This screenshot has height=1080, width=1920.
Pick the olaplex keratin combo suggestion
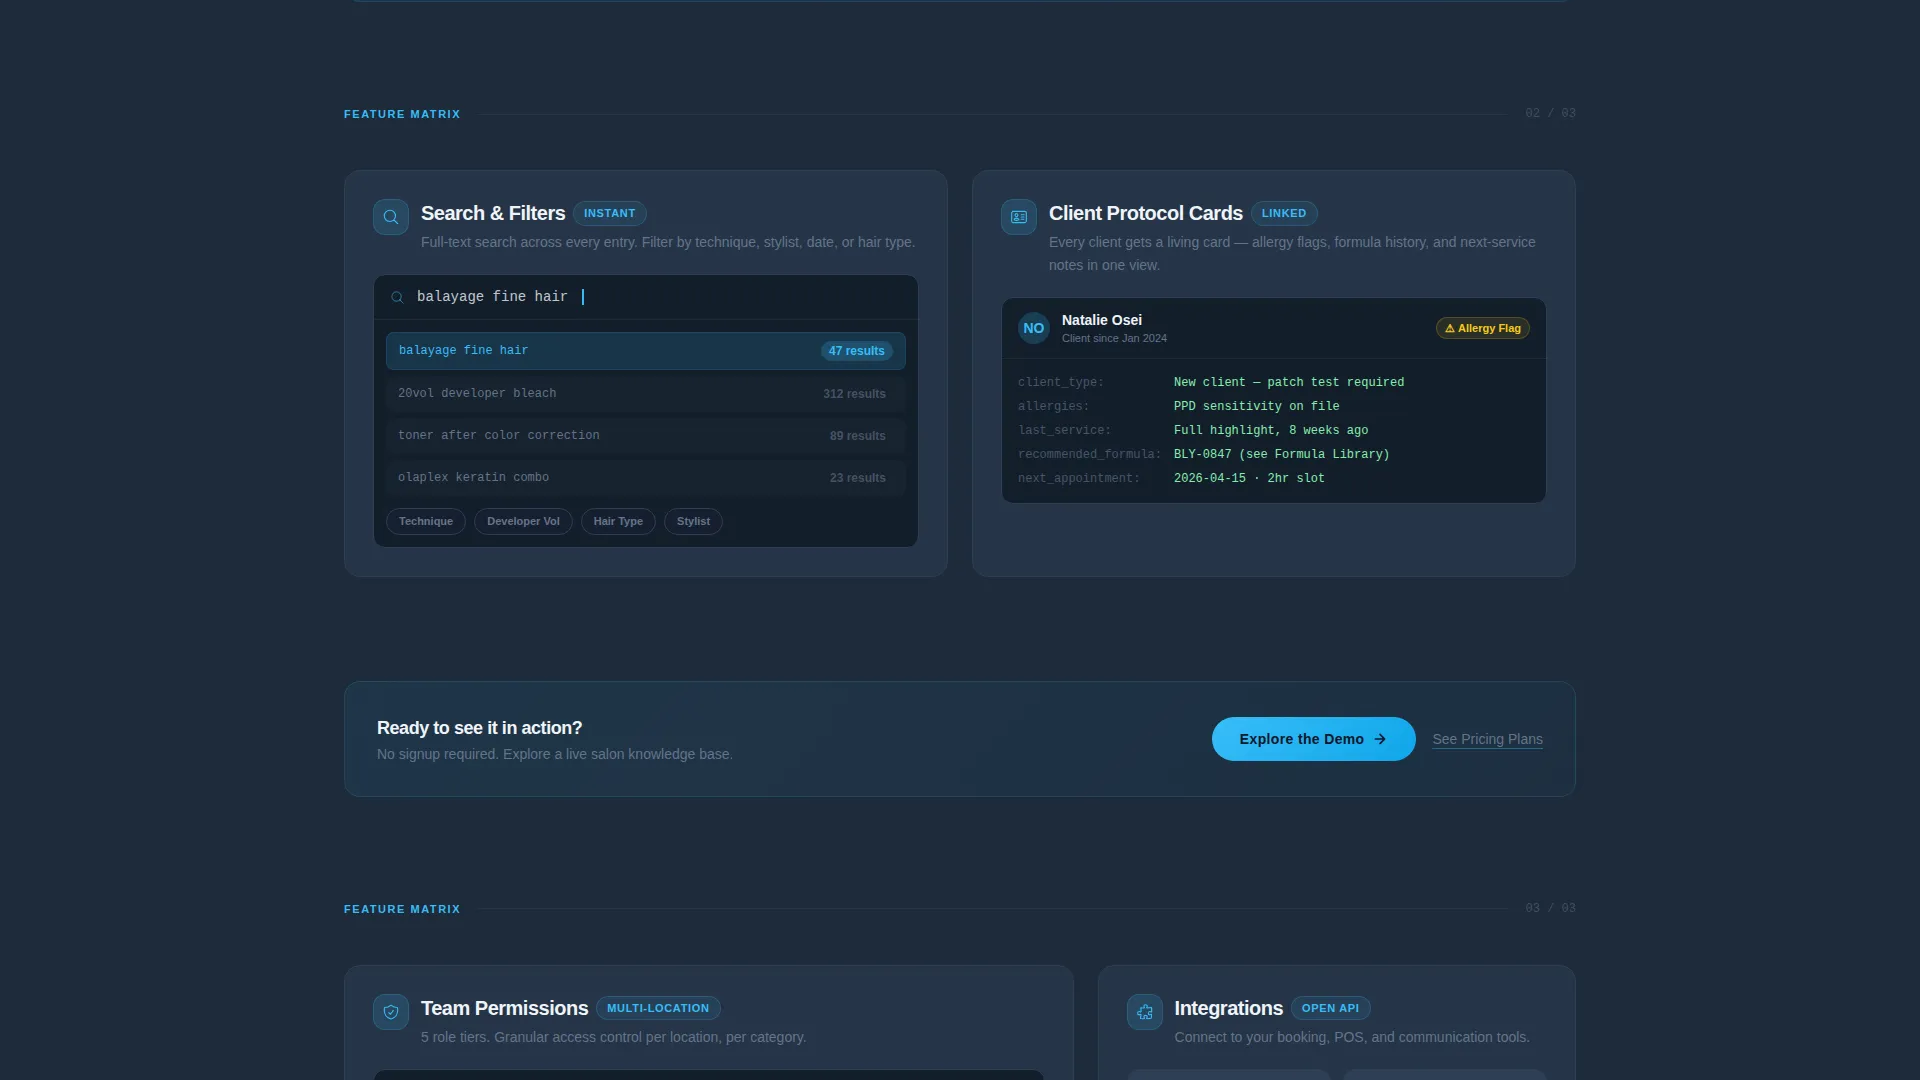[x=646, y=478]
